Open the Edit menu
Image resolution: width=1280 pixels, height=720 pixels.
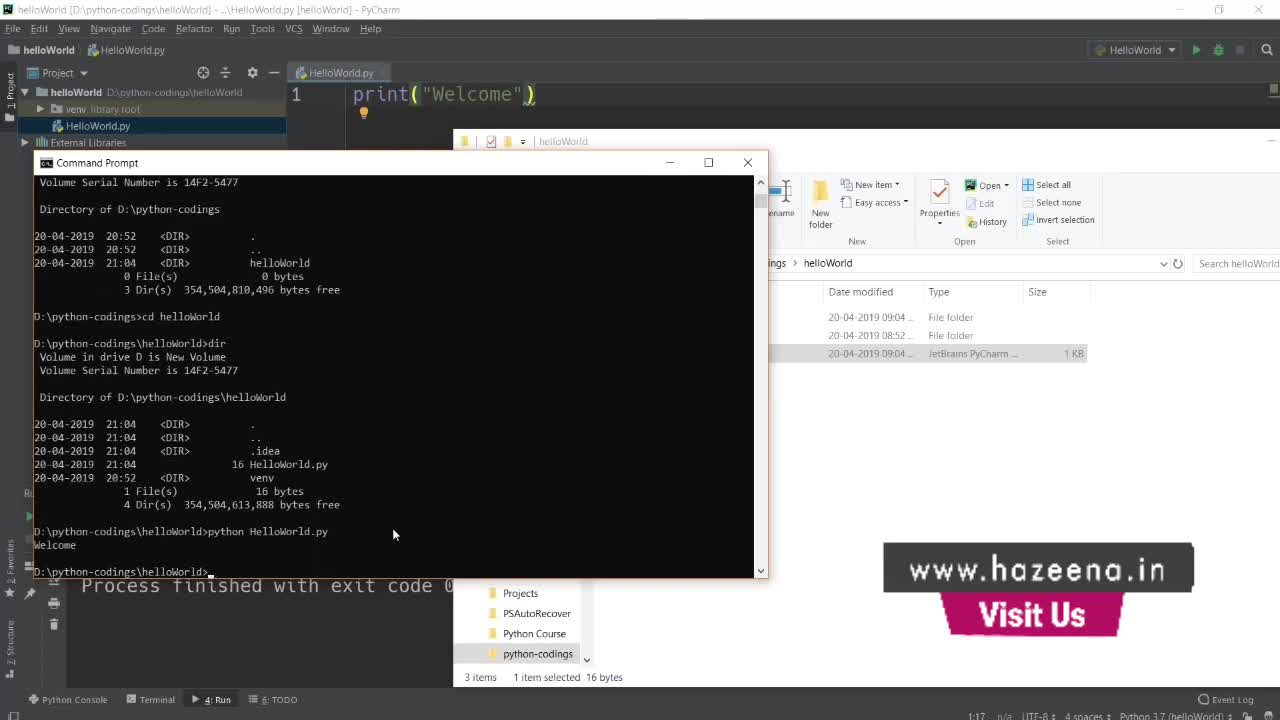[39, 29]
